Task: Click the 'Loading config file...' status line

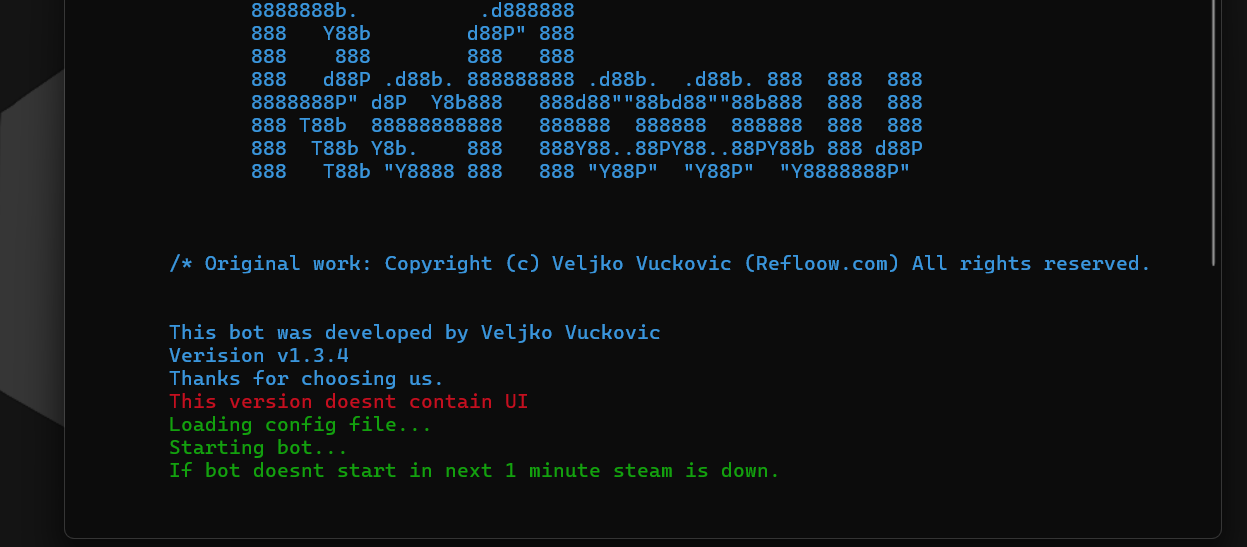Action: [x=300, y=425]
